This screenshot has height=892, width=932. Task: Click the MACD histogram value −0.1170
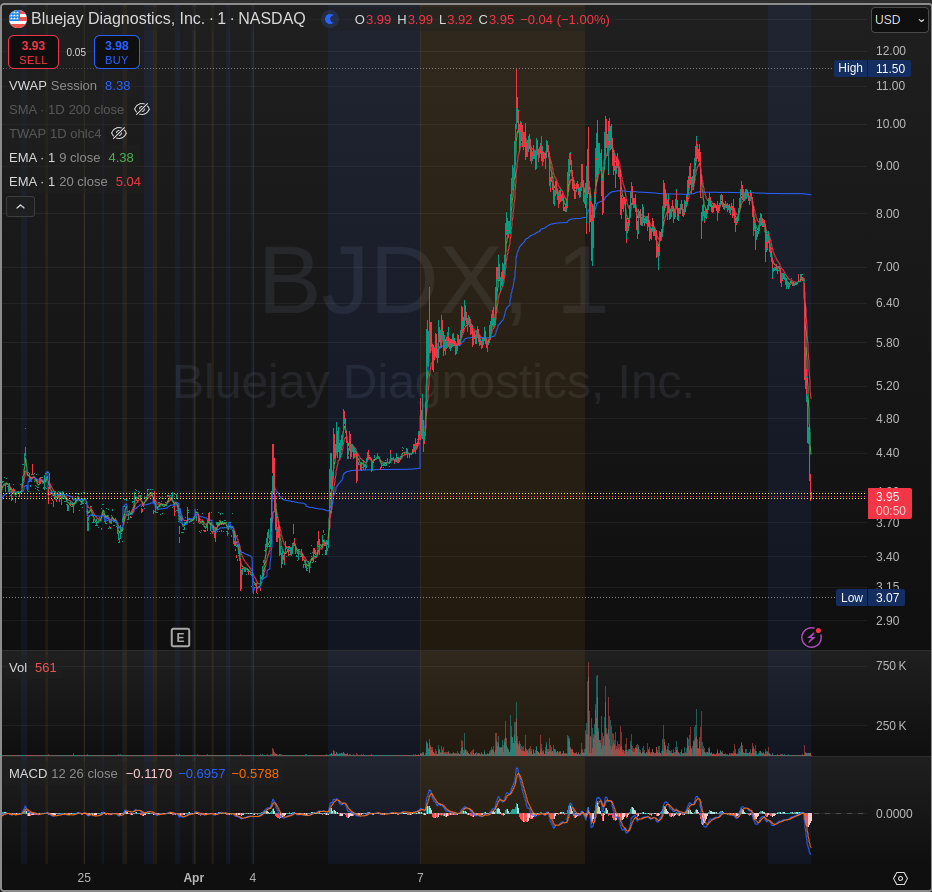pyautogui.click(x=149, y=774)
